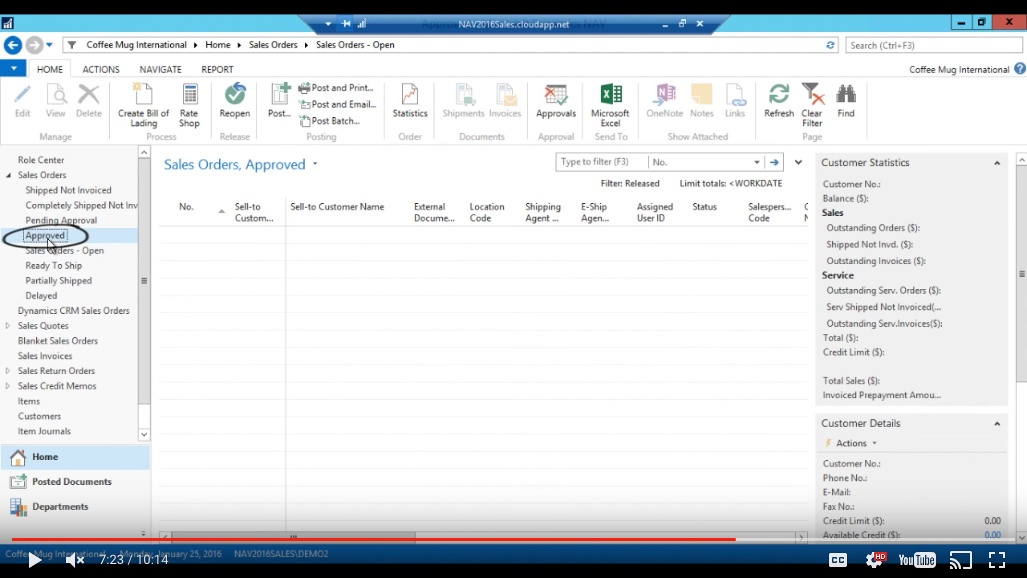1027x578 pixels.
Task: Send list to Microsoft Excel
Action: coord(610,105)
